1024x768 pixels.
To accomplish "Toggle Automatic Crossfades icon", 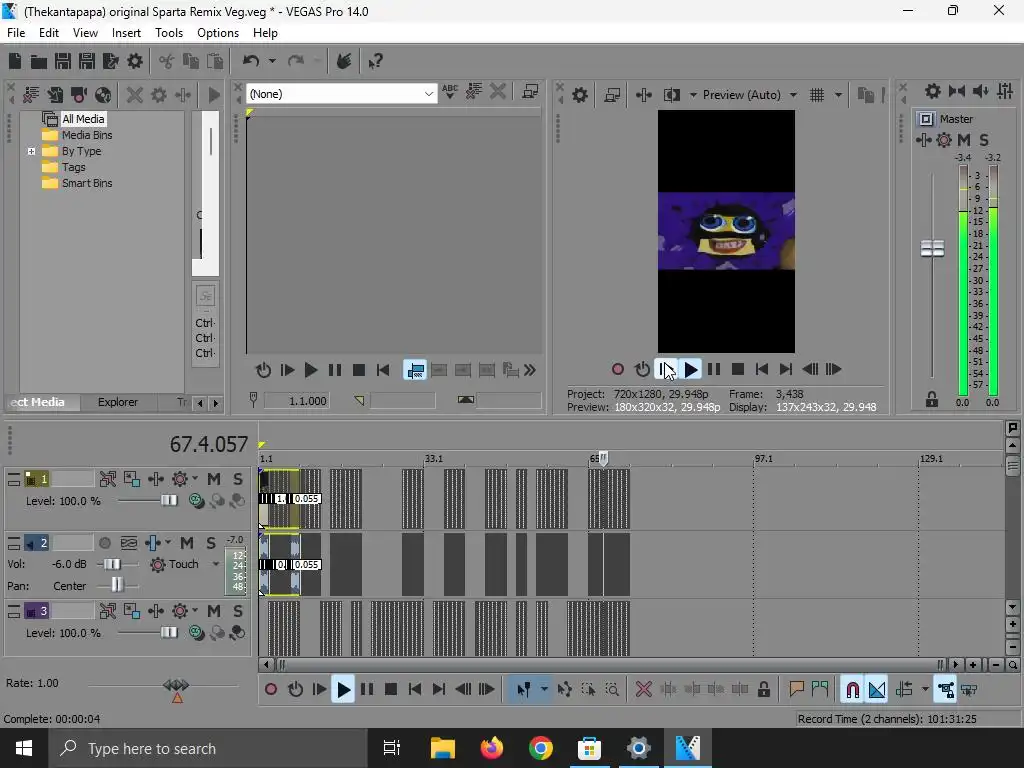I will pos(877,690).
